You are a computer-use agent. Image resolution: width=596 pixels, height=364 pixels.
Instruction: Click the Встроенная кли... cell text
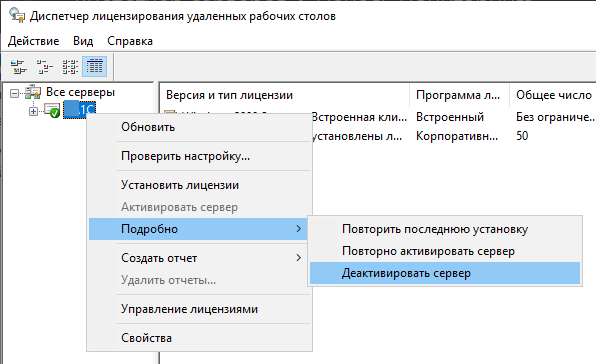point(359,117)
